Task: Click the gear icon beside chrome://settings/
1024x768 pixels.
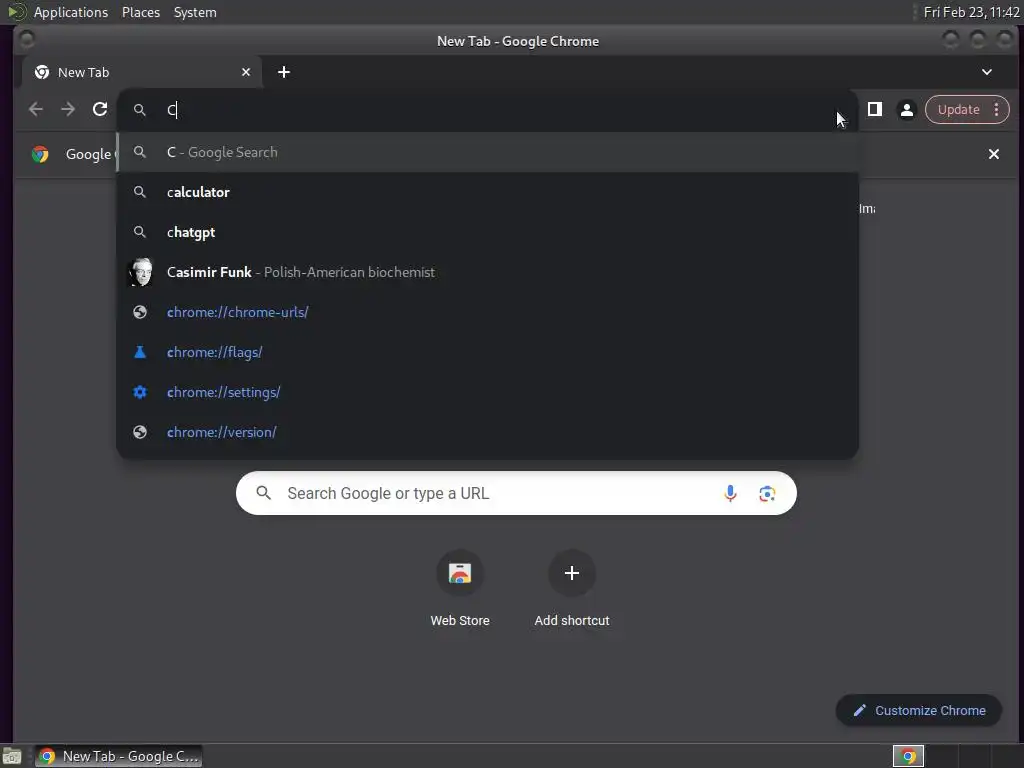Action: pyautogui.click(x=140, y=392)
